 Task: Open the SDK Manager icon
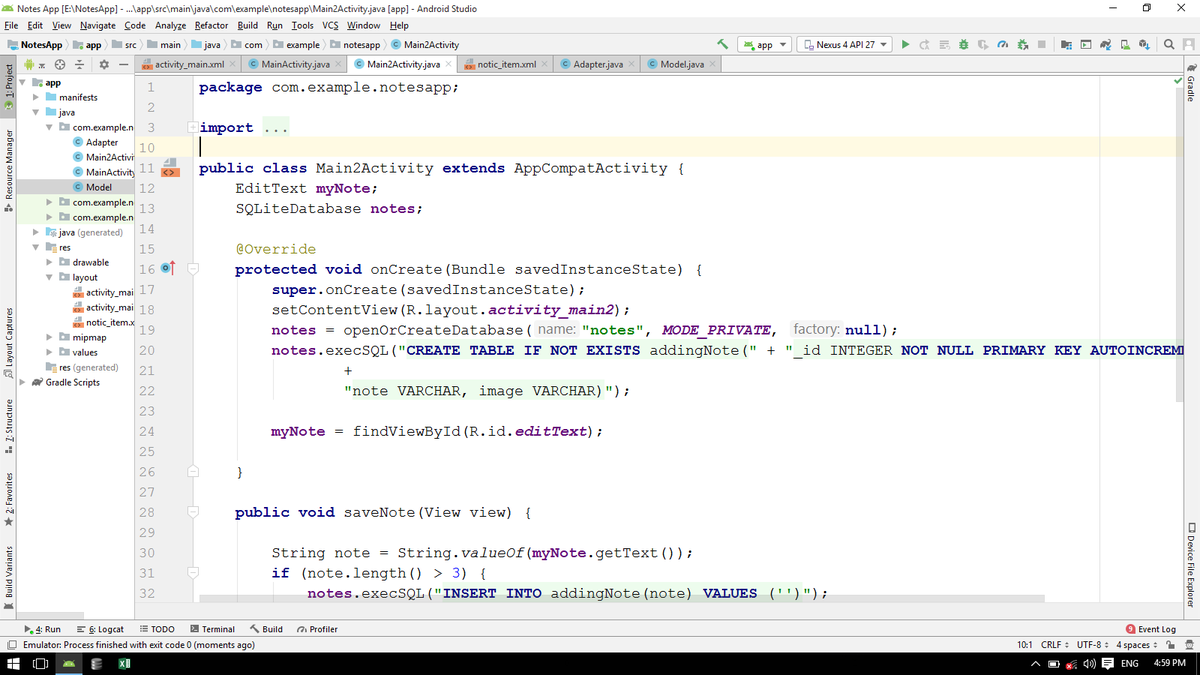tap(1143, 44)
